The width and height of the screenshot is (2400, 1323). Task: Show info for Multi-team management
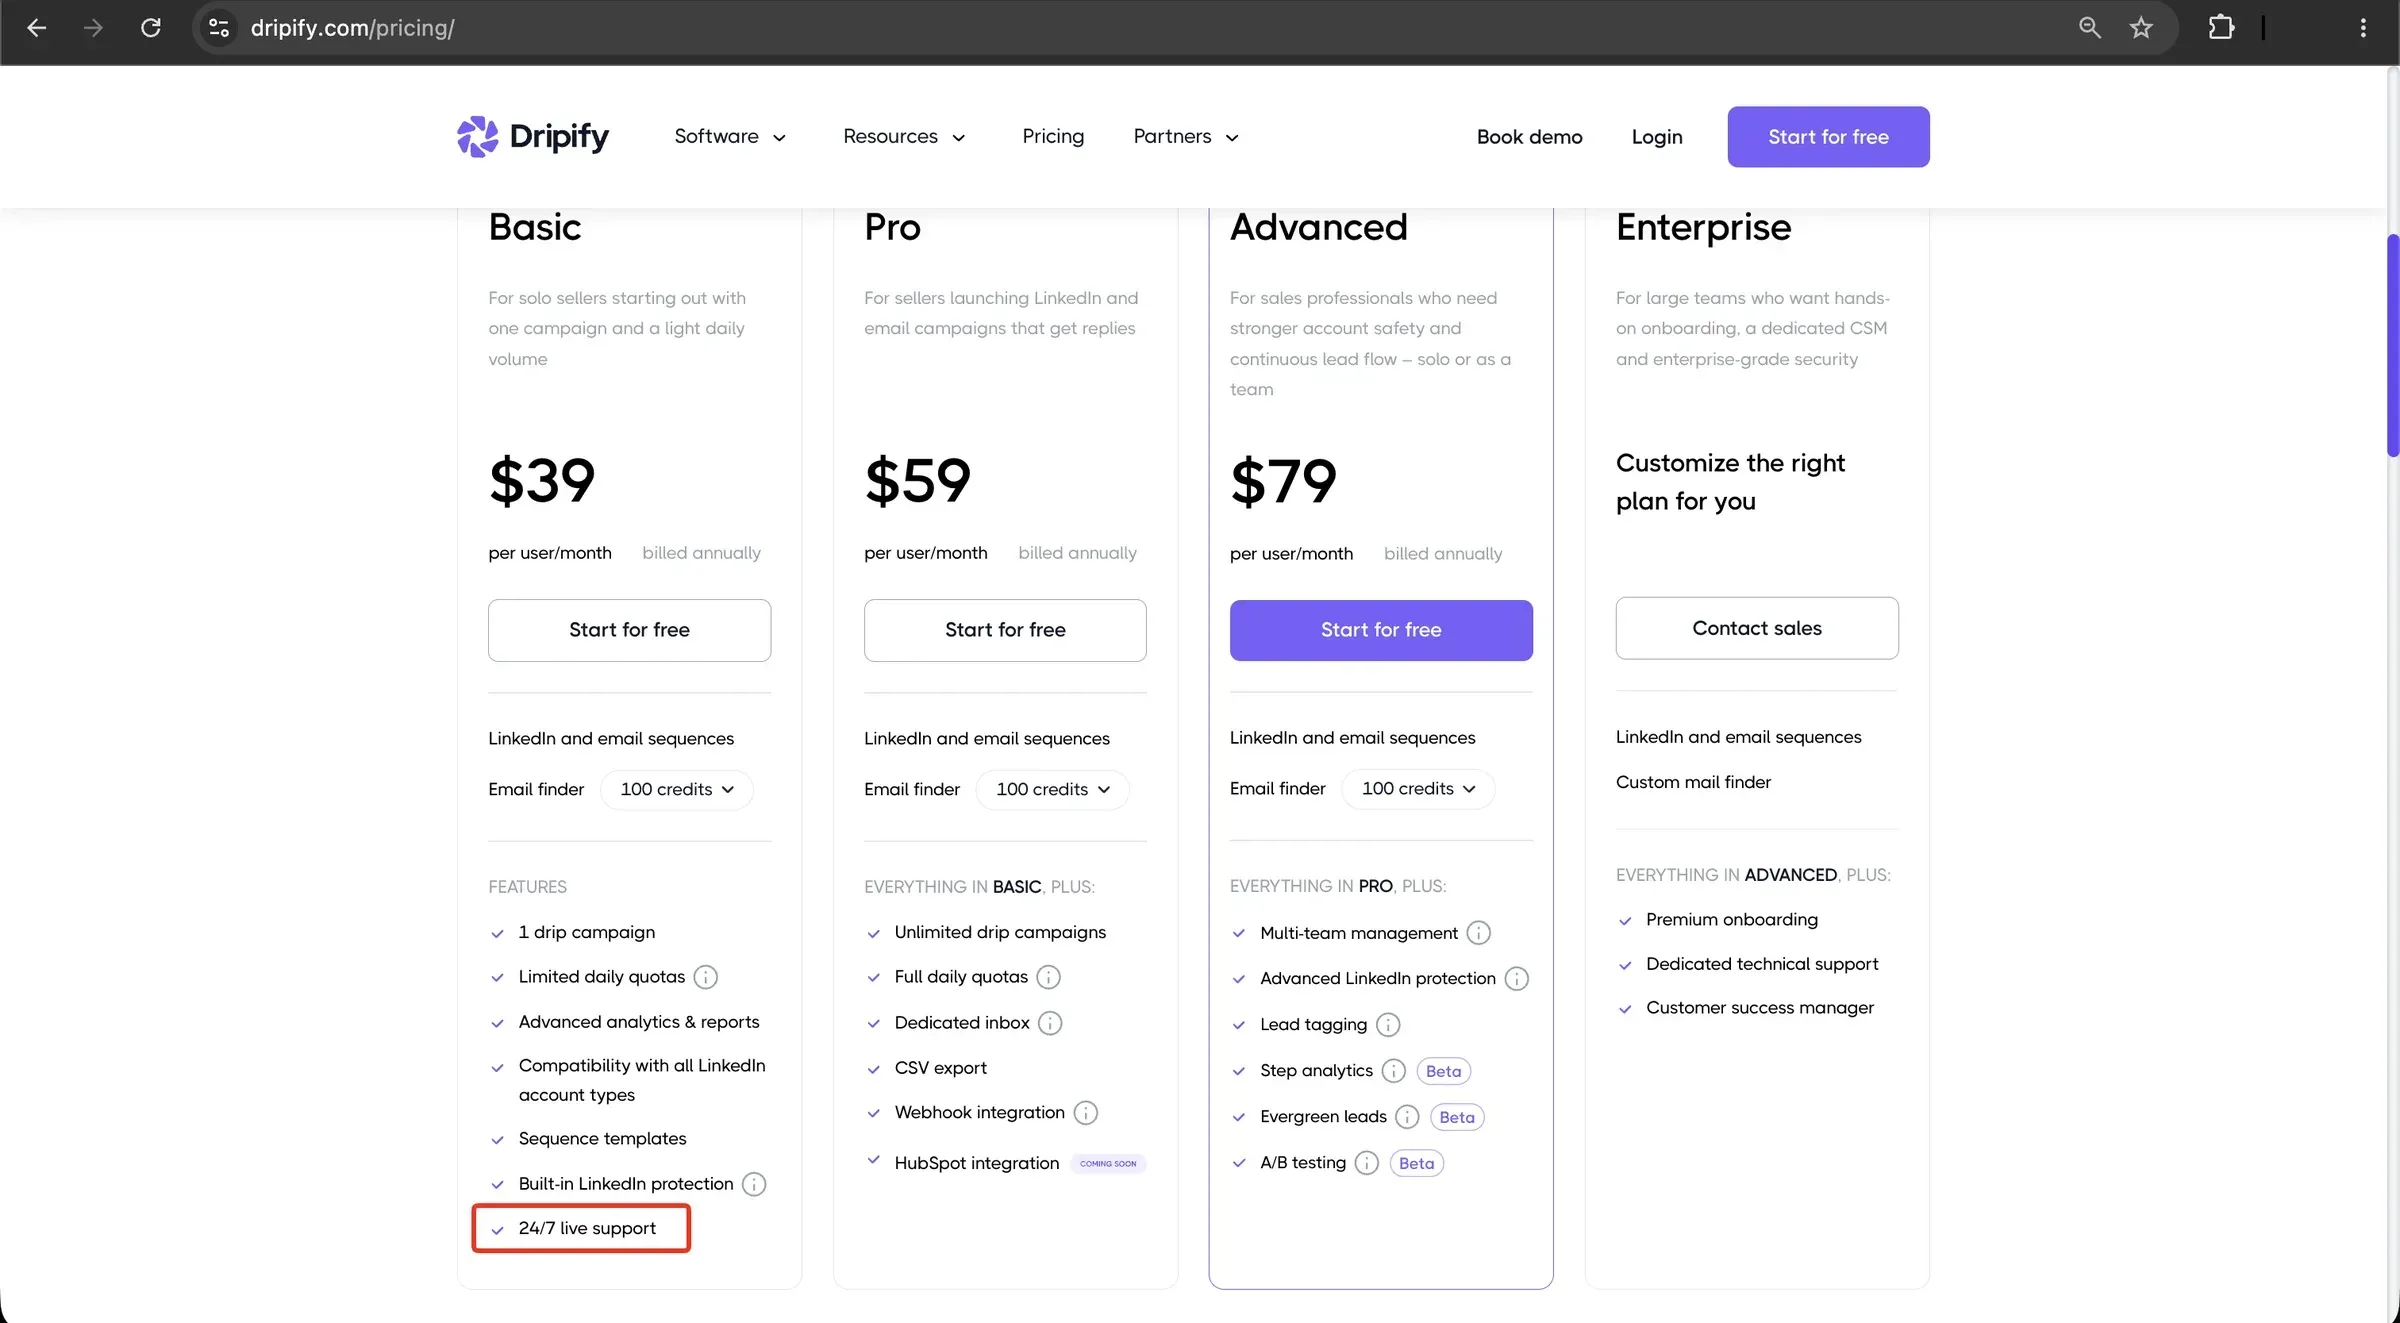[1478, 933]
